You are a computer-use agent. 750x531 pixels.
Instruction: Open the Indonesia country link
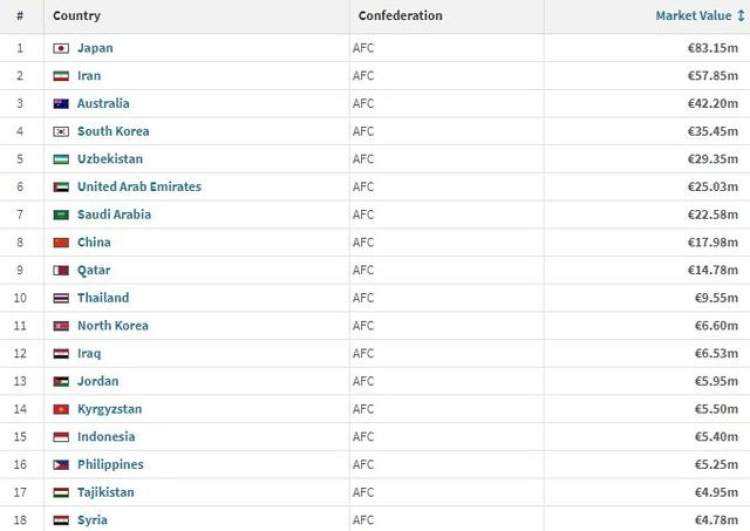(106, 436)
